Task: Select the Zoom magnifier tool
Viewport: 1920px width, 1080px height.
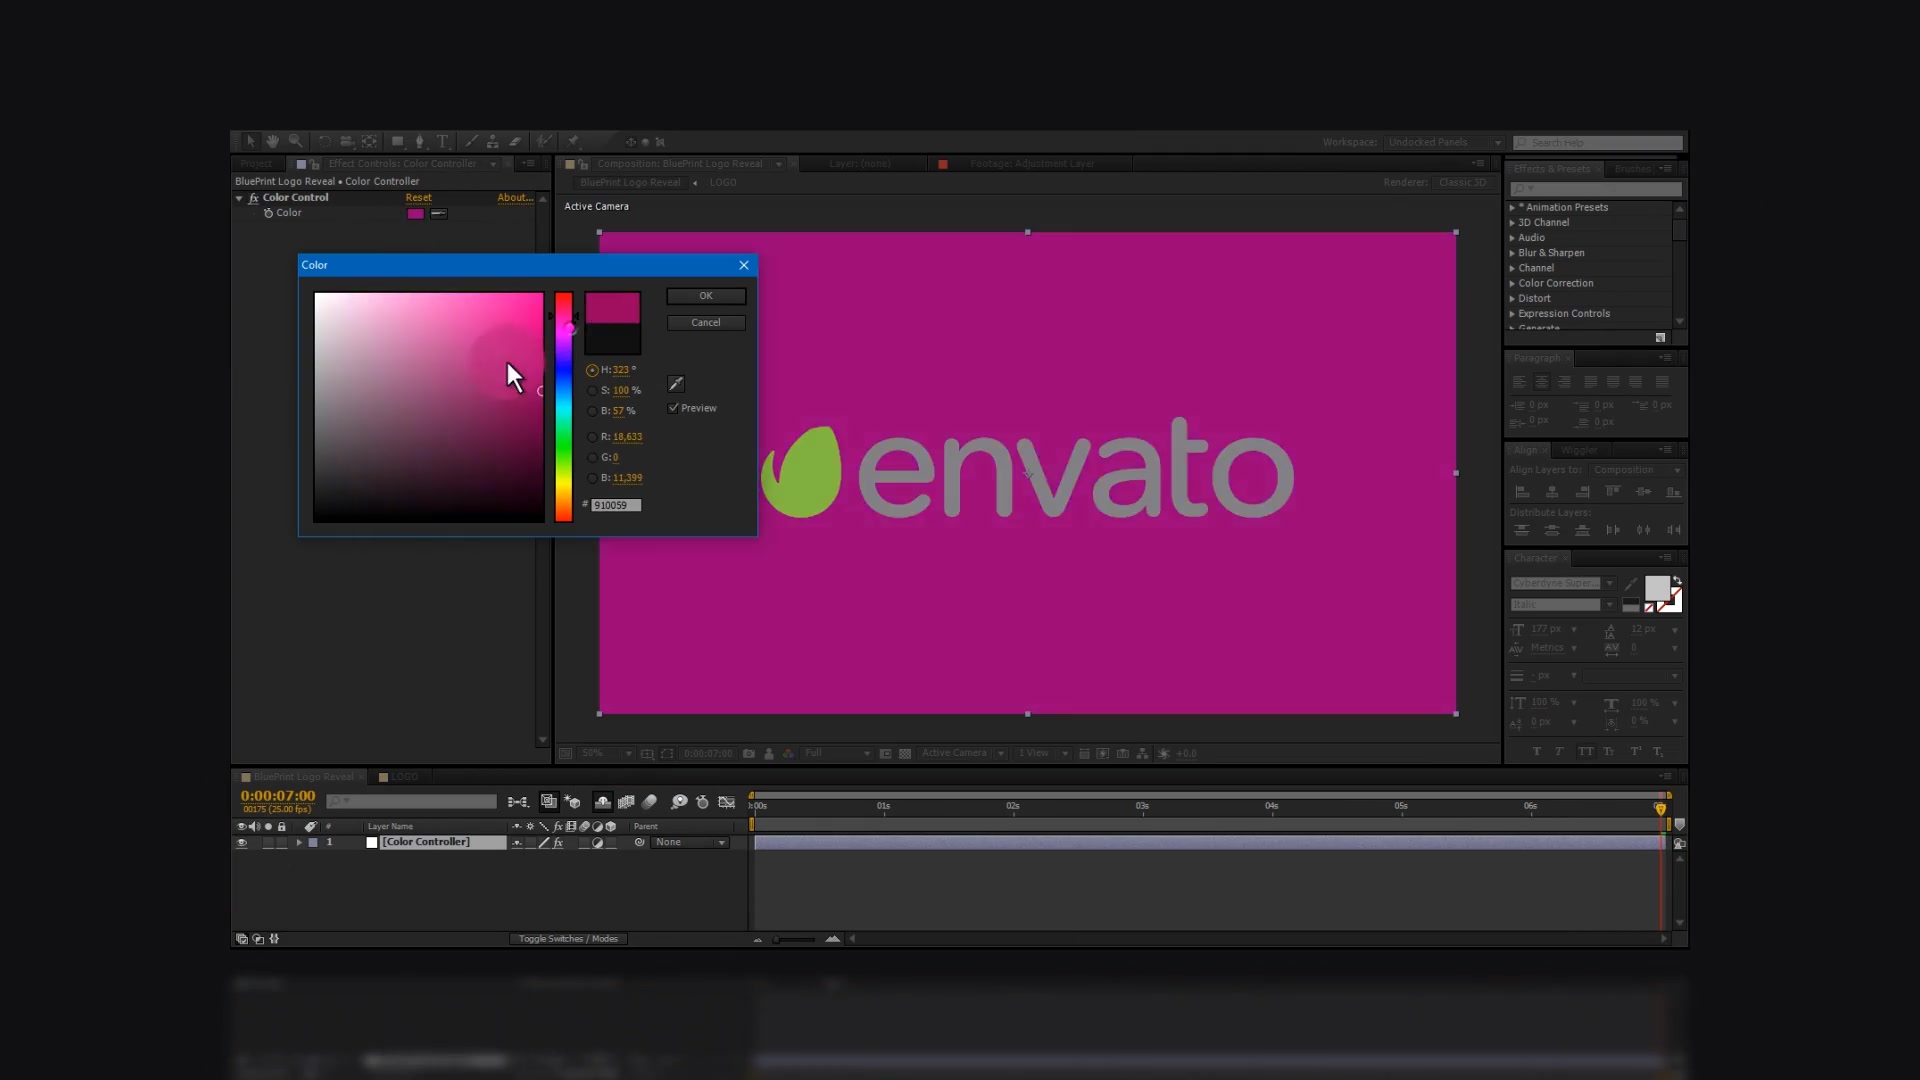Action: 295,141
